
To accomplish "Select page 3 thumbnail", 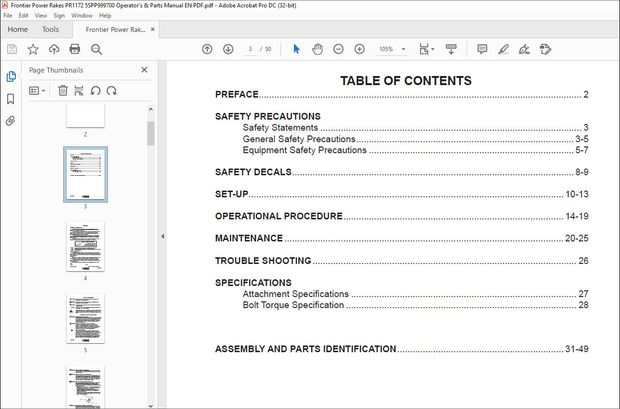I will point(85,174).
